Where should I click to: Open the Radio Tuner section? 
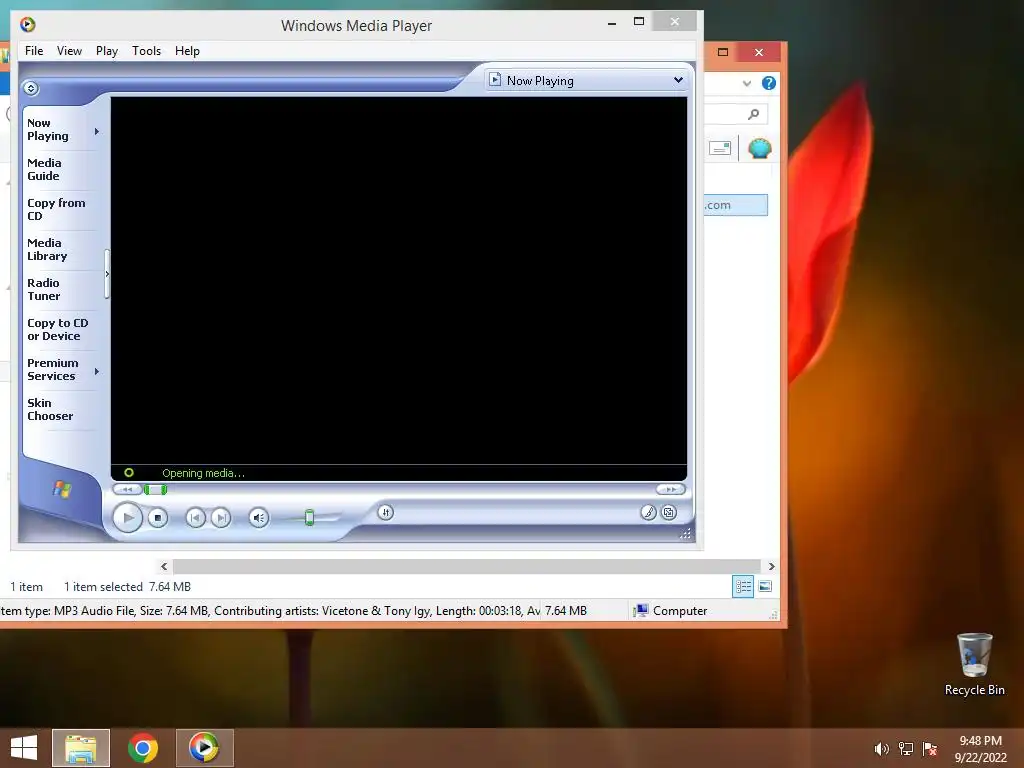point(44,289)
